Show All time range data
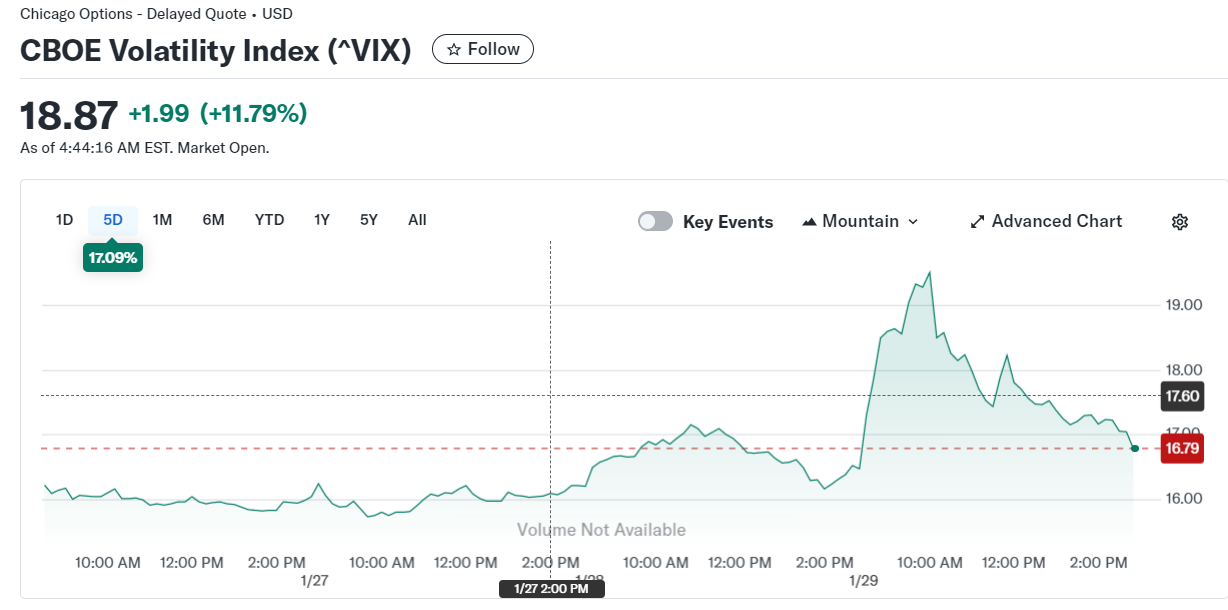The height and width of the screenshot is (610, 1228). pos(417,220)
